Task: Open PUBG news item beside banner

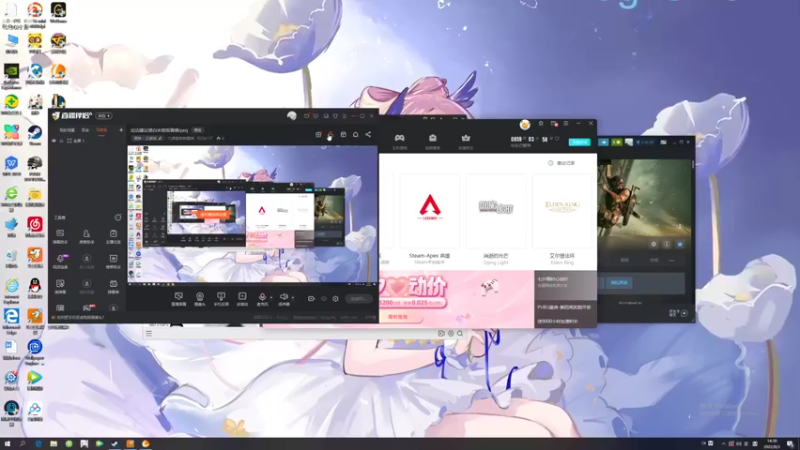Action: tap(565, 307)
